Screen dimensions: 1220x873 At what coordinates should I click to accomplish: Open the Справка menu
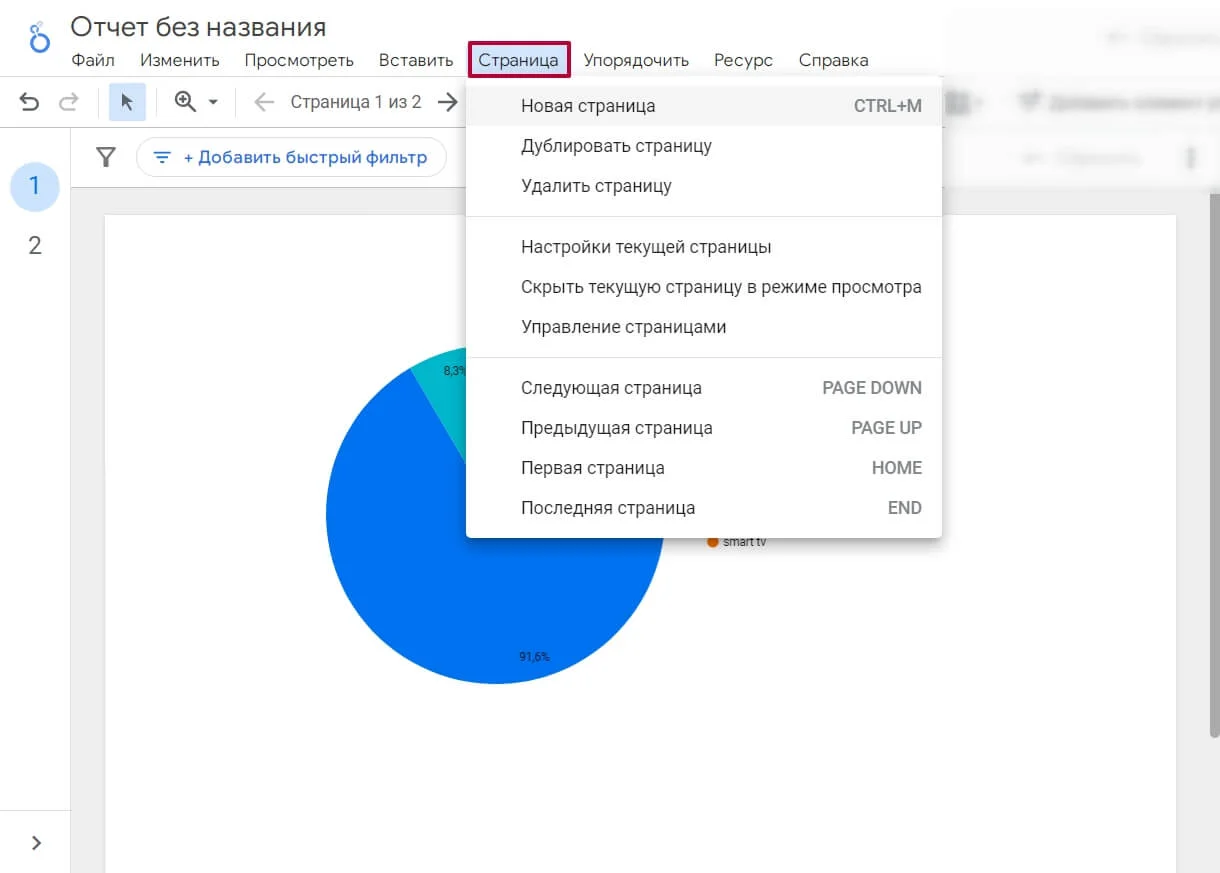click(x=833, y=60)
